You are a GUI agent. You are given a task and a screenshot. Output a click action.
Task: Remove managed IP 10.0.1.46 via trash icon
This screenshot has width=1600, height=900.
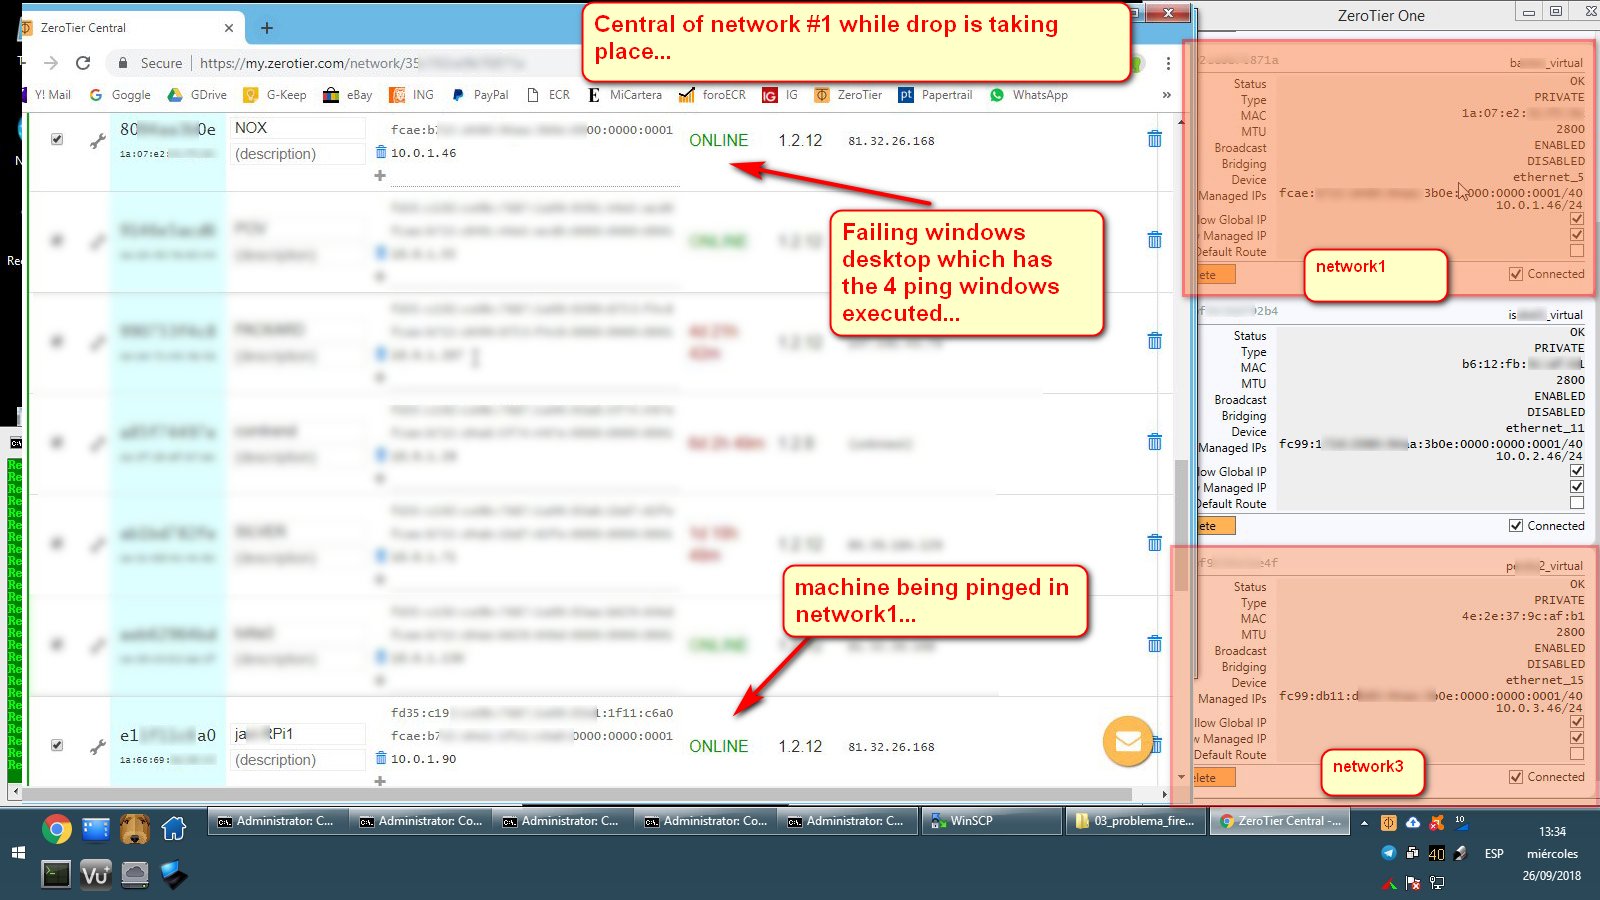coord(381,152)
